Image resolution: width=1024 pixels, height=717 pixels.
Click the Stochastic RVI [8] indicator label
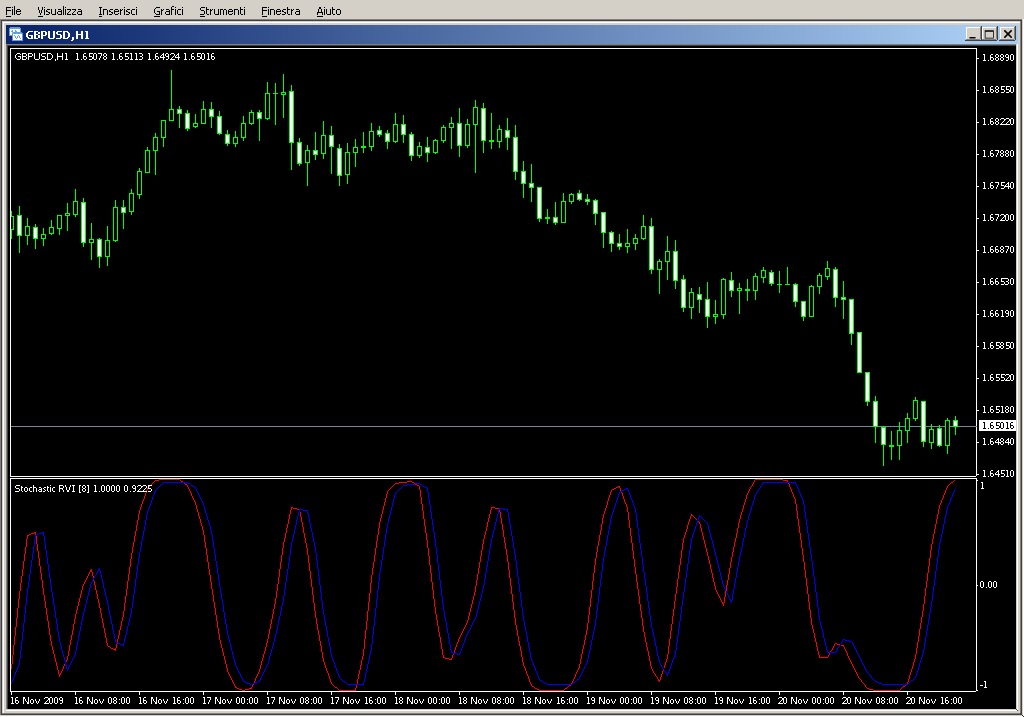83,488
